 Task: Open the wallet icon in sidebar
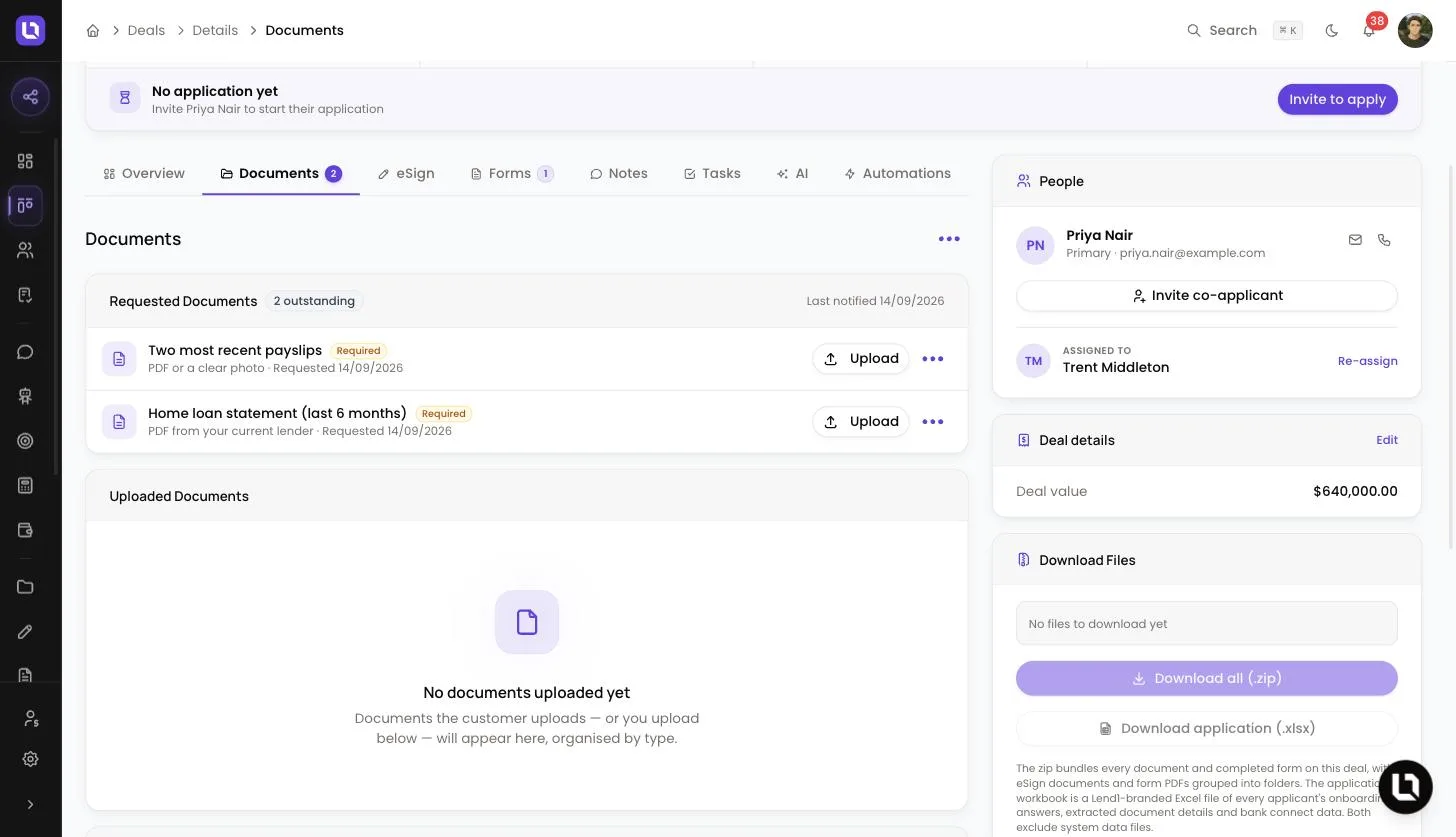coord(26,530)
